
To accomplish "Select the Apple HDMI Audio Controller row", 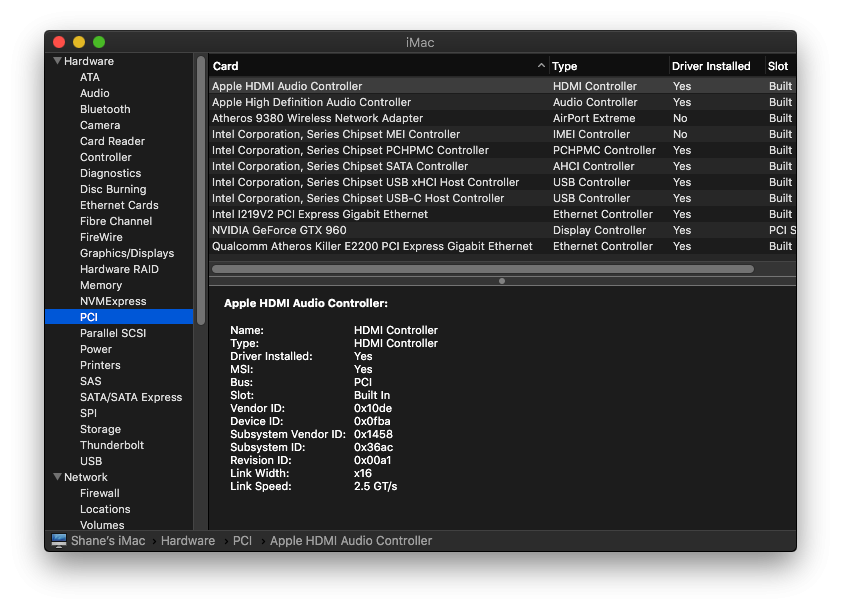I will click(x=502, y=86).
